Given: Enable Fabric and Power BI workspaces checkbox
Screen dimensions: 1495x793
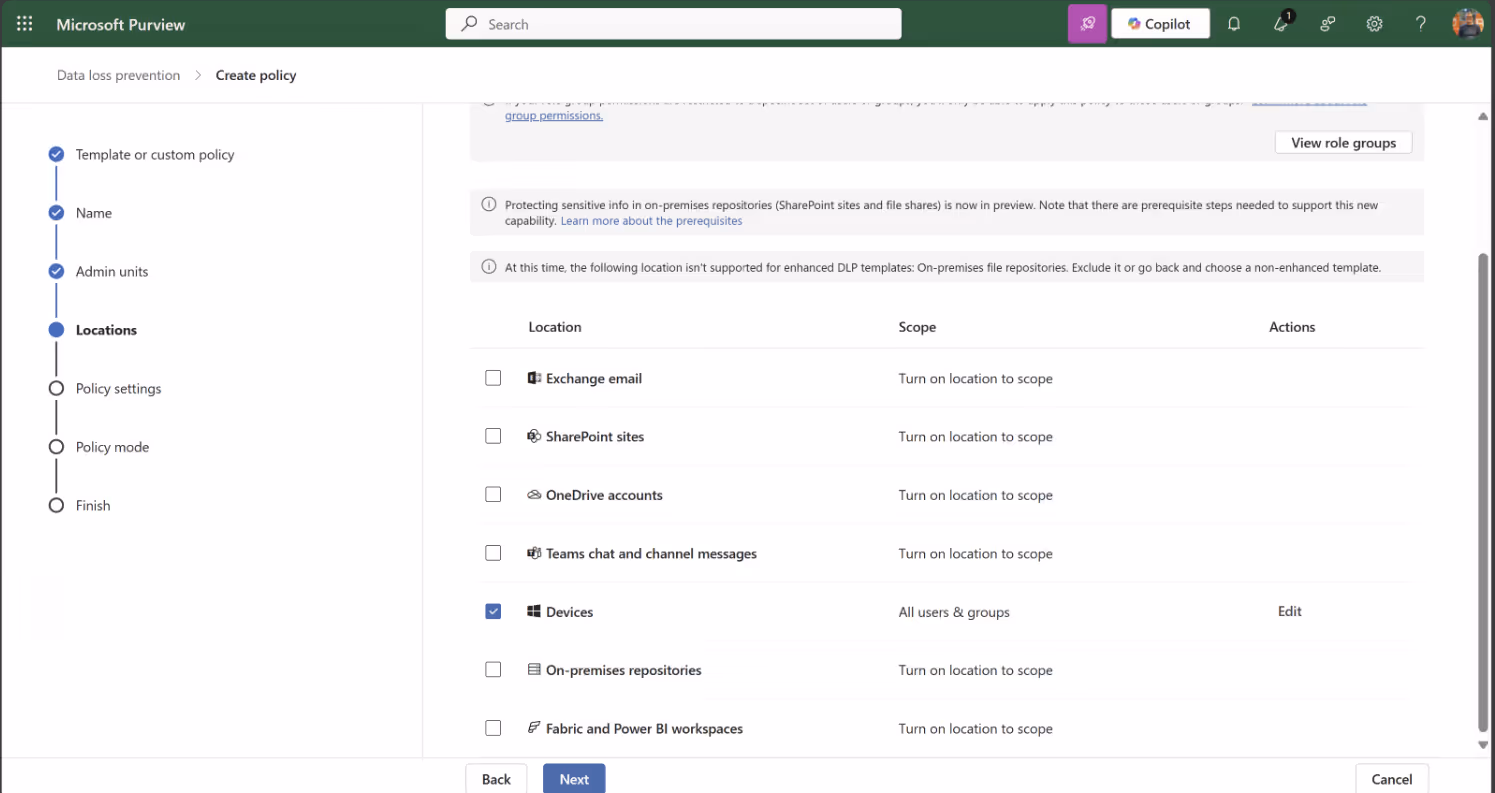Looking at the screenshot, I should pos(493,728).
